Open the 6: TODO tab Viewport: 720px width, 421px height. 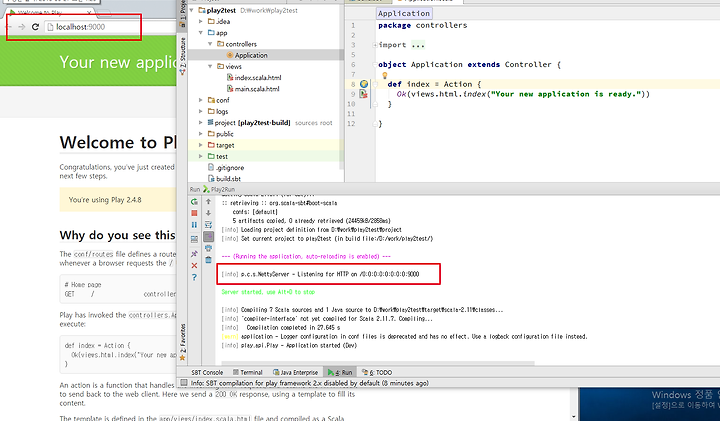point(377,372)
